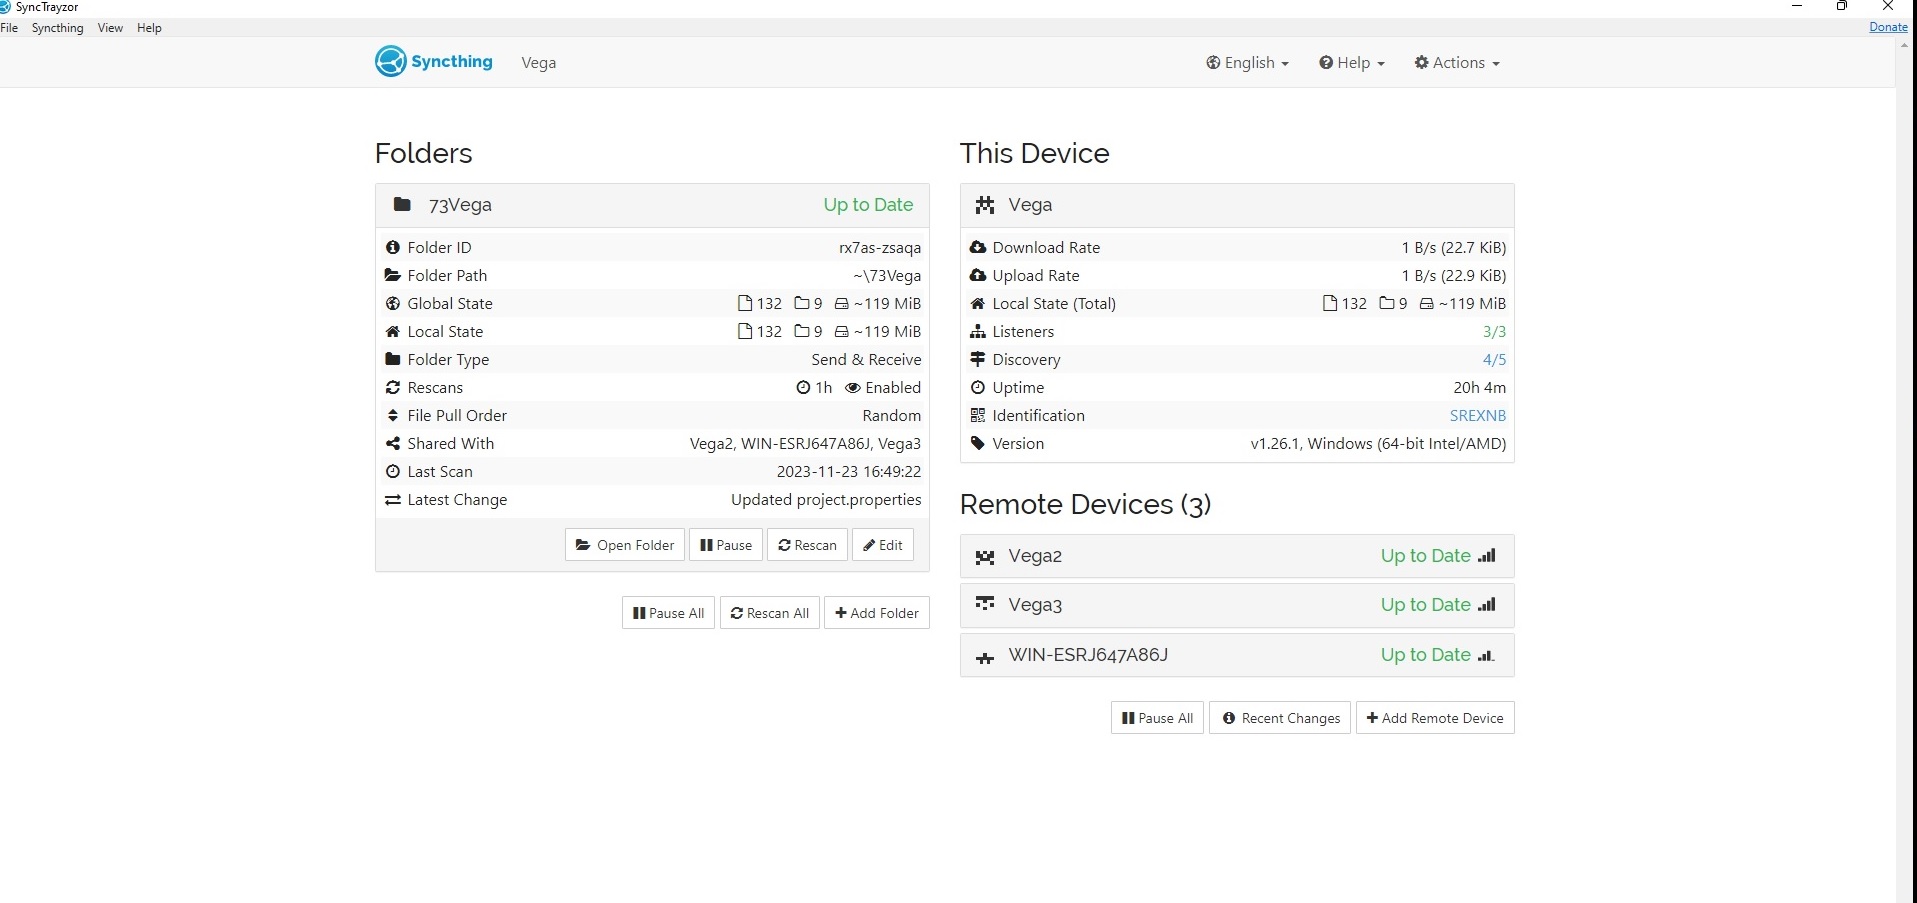
Task: Click the Donate link
Action: [1888, 27]
